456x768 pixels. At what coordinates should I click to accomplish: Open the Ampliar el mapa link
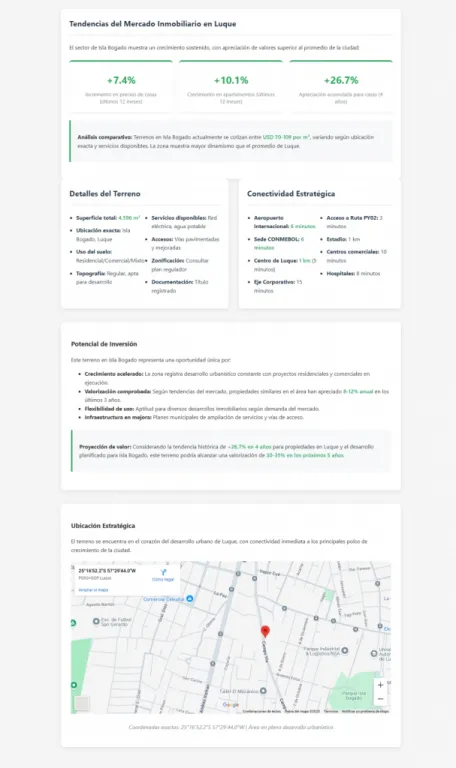[x=94, y=590]
